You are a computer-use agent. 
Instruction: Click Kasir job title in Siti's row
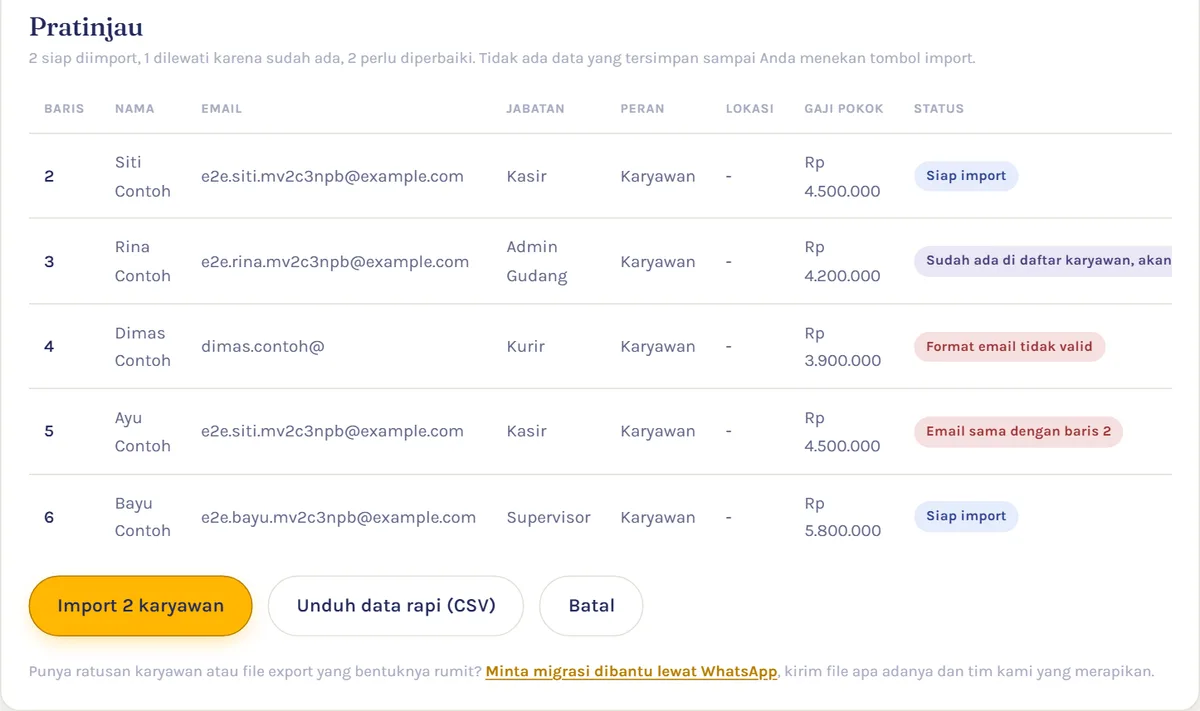[527, 176]
